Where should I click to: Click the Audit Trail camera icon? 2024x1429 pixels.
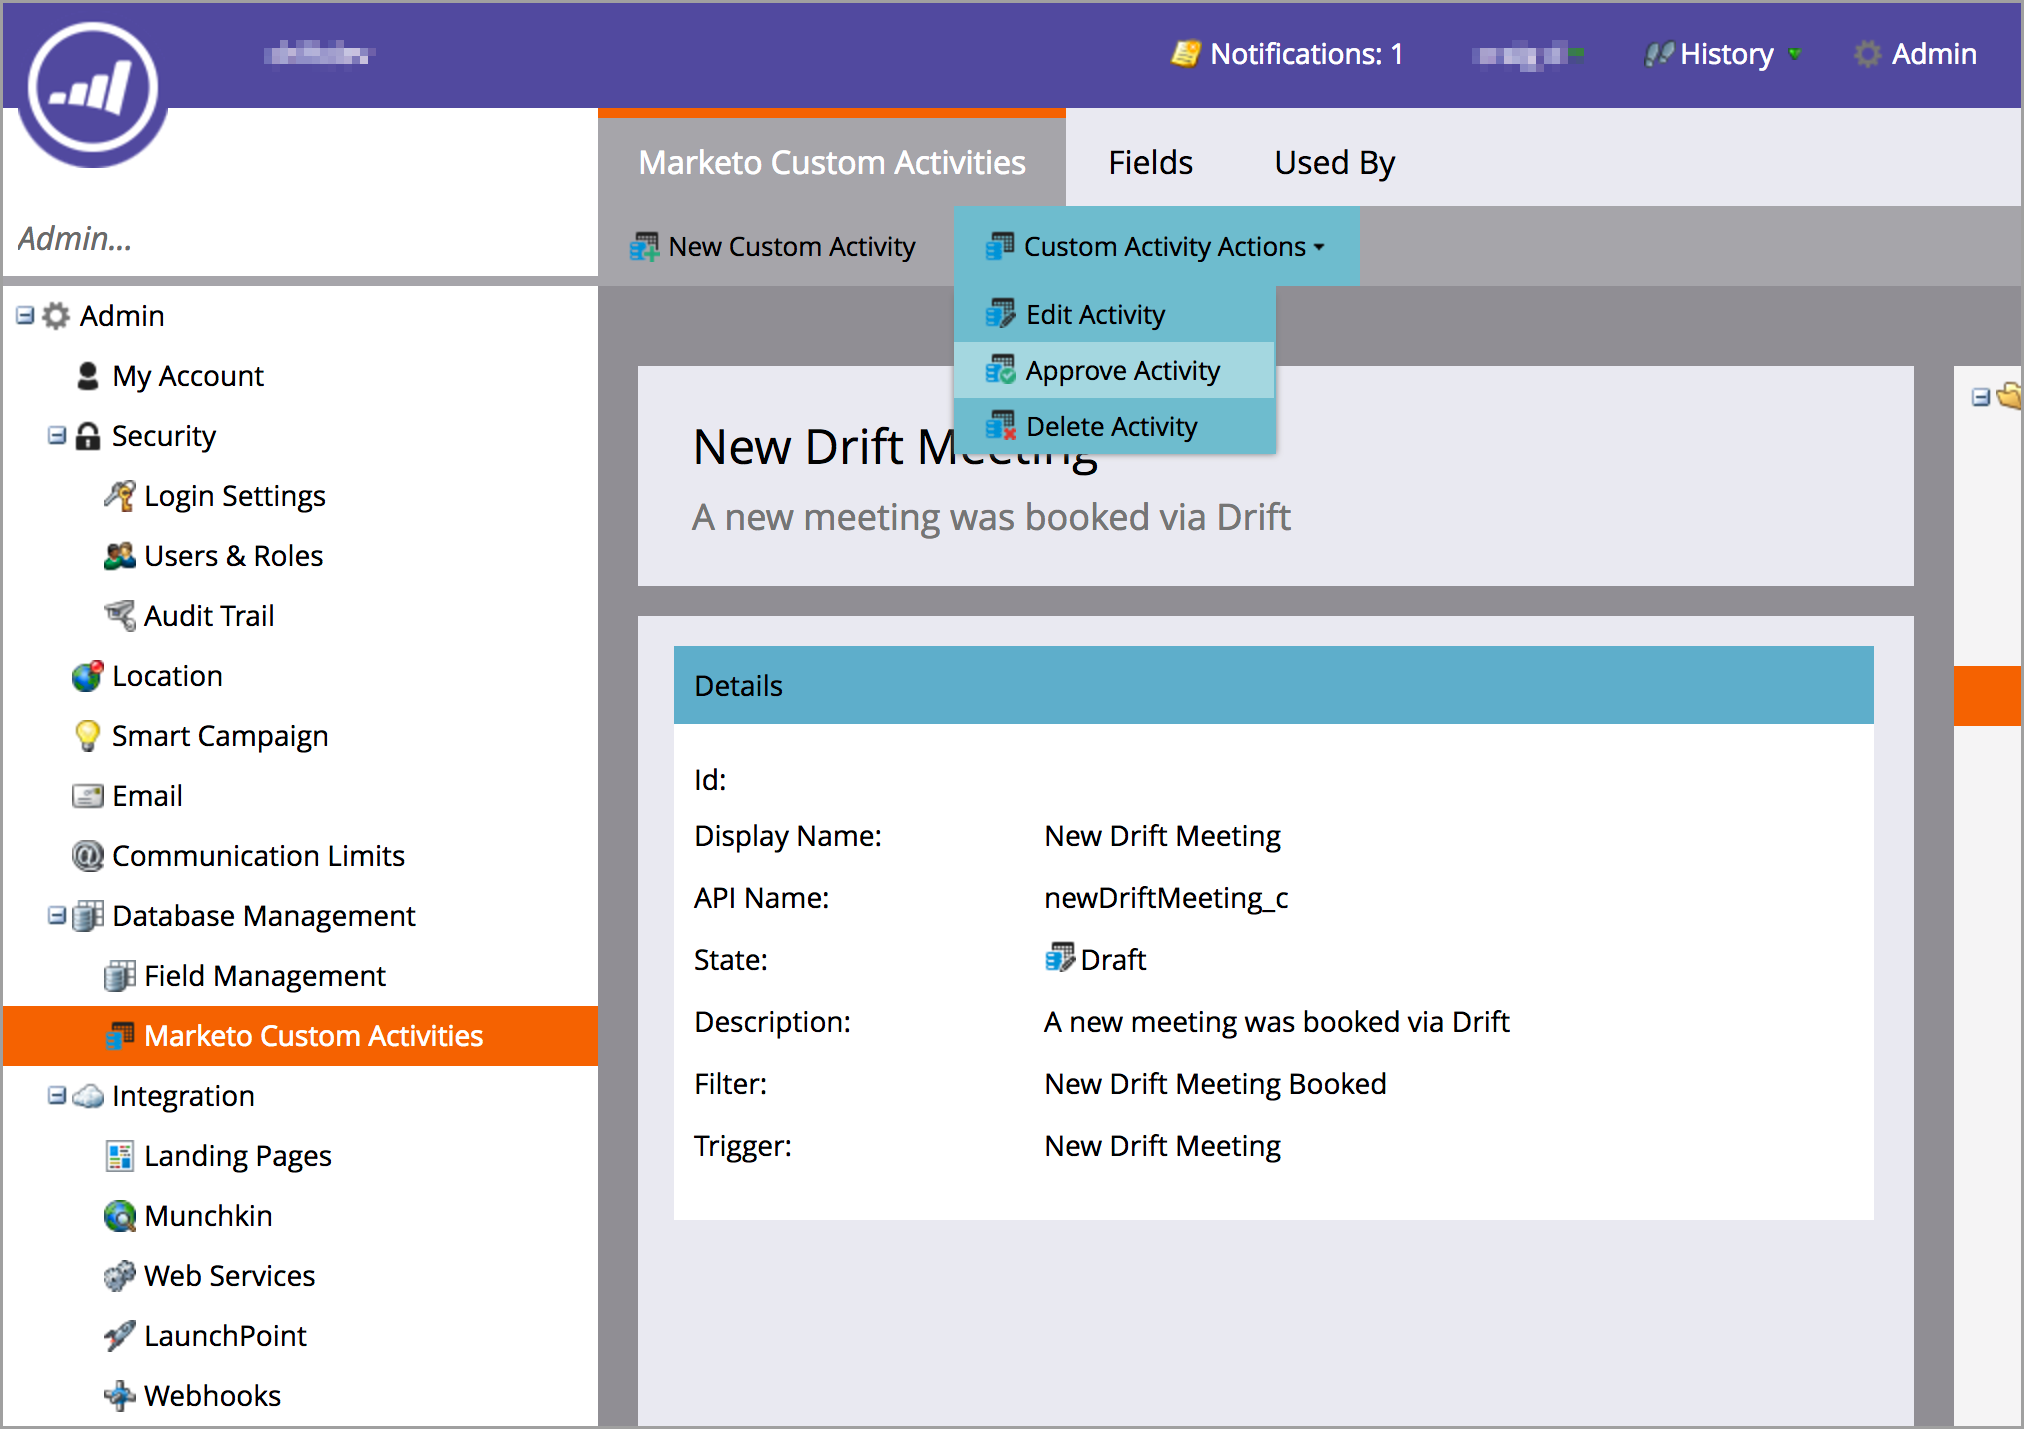[x=119, y=616]
